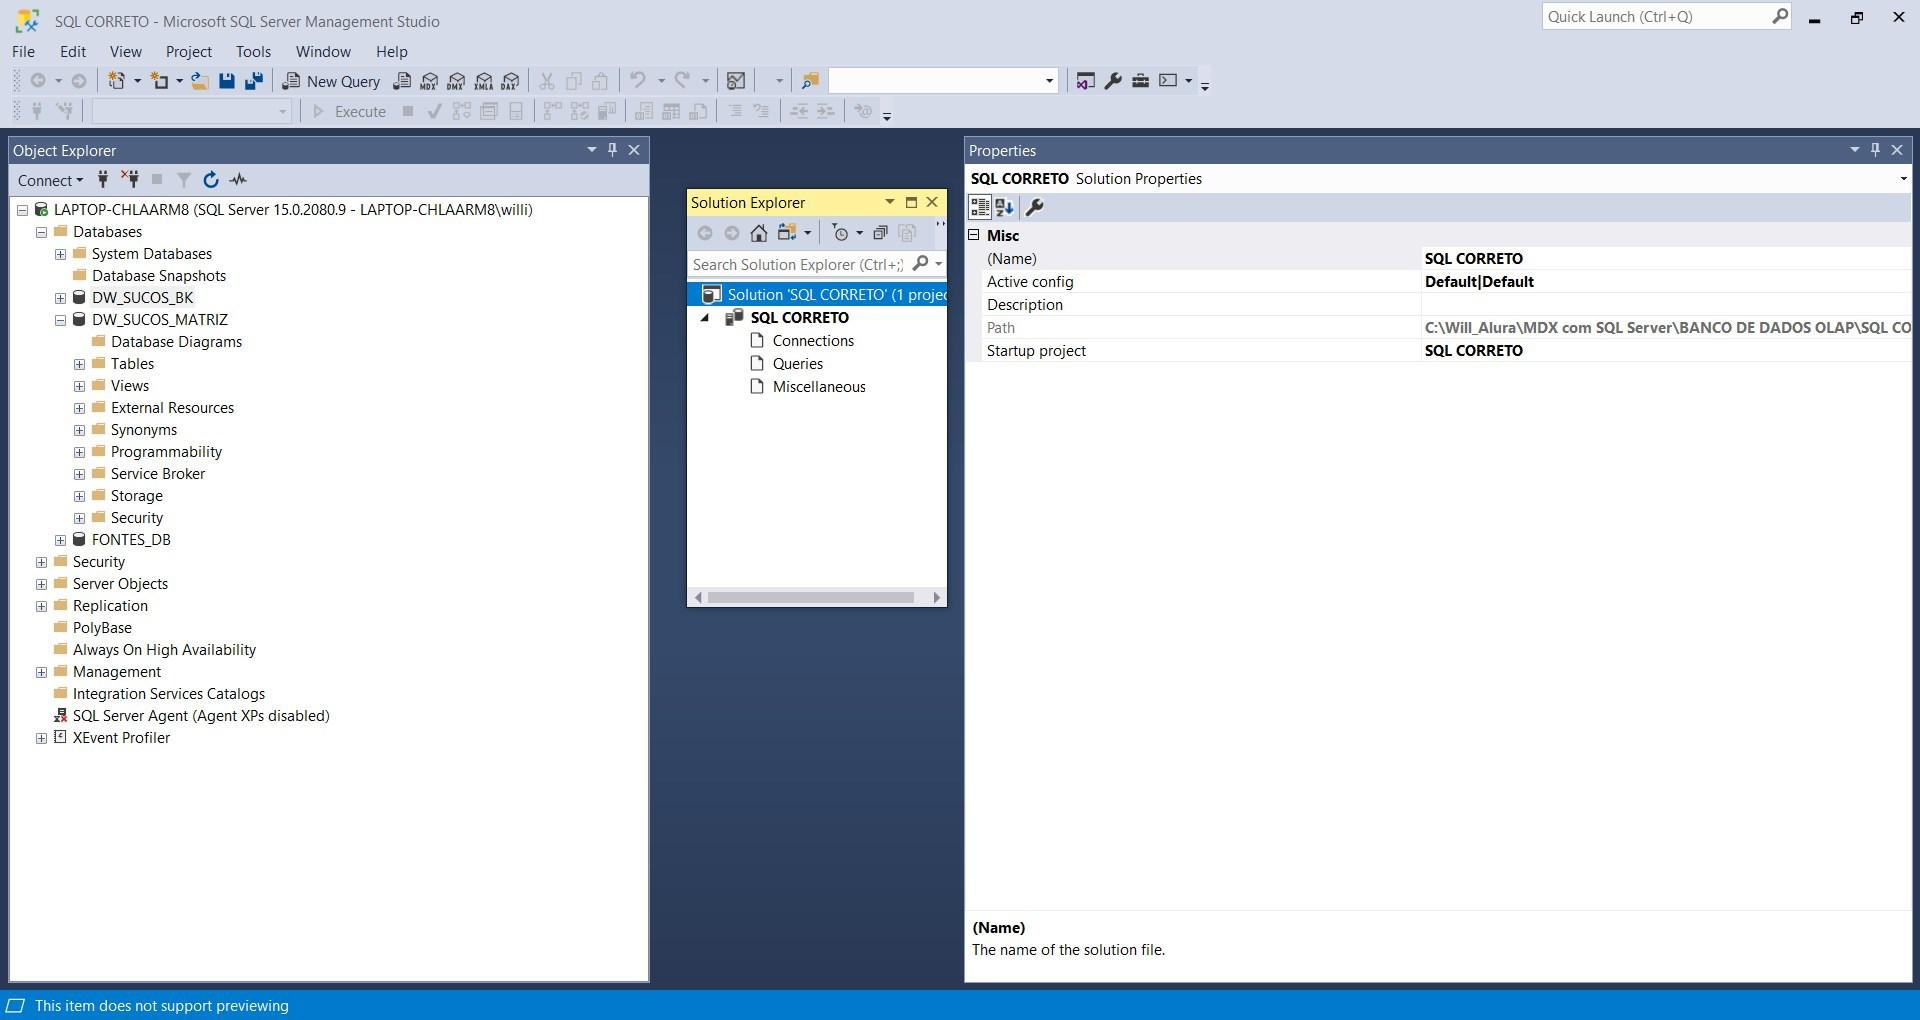Image resolution: width=1920 pixels, height=1020 pixels.
Task: Click Categorized view icon in Properties
Action: (980, 207)
